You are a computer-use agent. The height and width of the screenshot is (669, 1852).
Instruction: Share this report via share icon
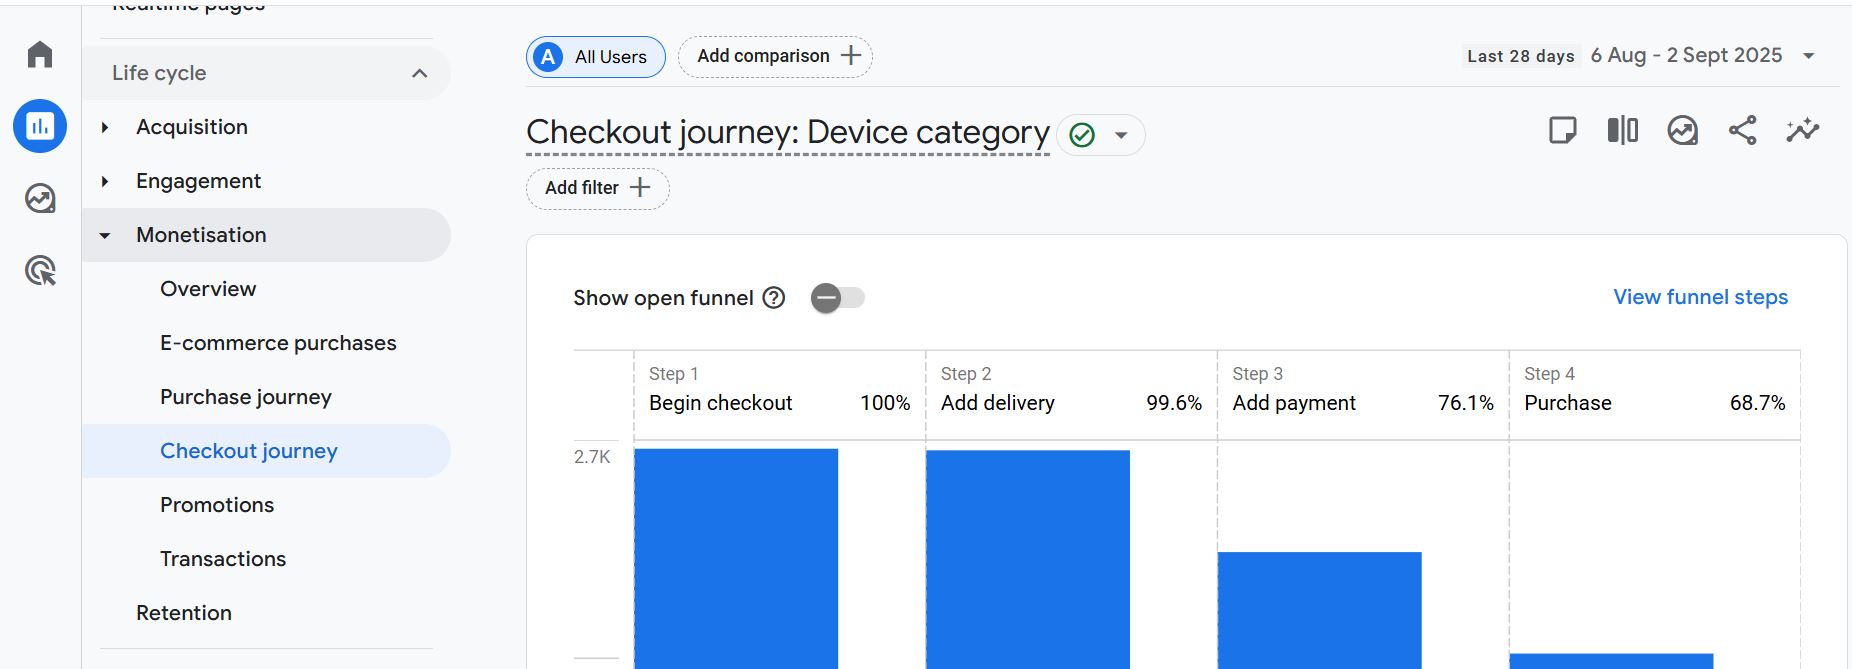click(x=1742, y=131)
